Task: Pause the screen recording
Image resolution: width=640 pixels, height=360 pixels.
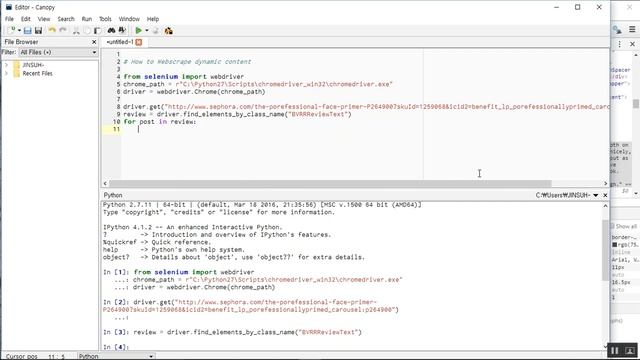Action: [615, 351]
